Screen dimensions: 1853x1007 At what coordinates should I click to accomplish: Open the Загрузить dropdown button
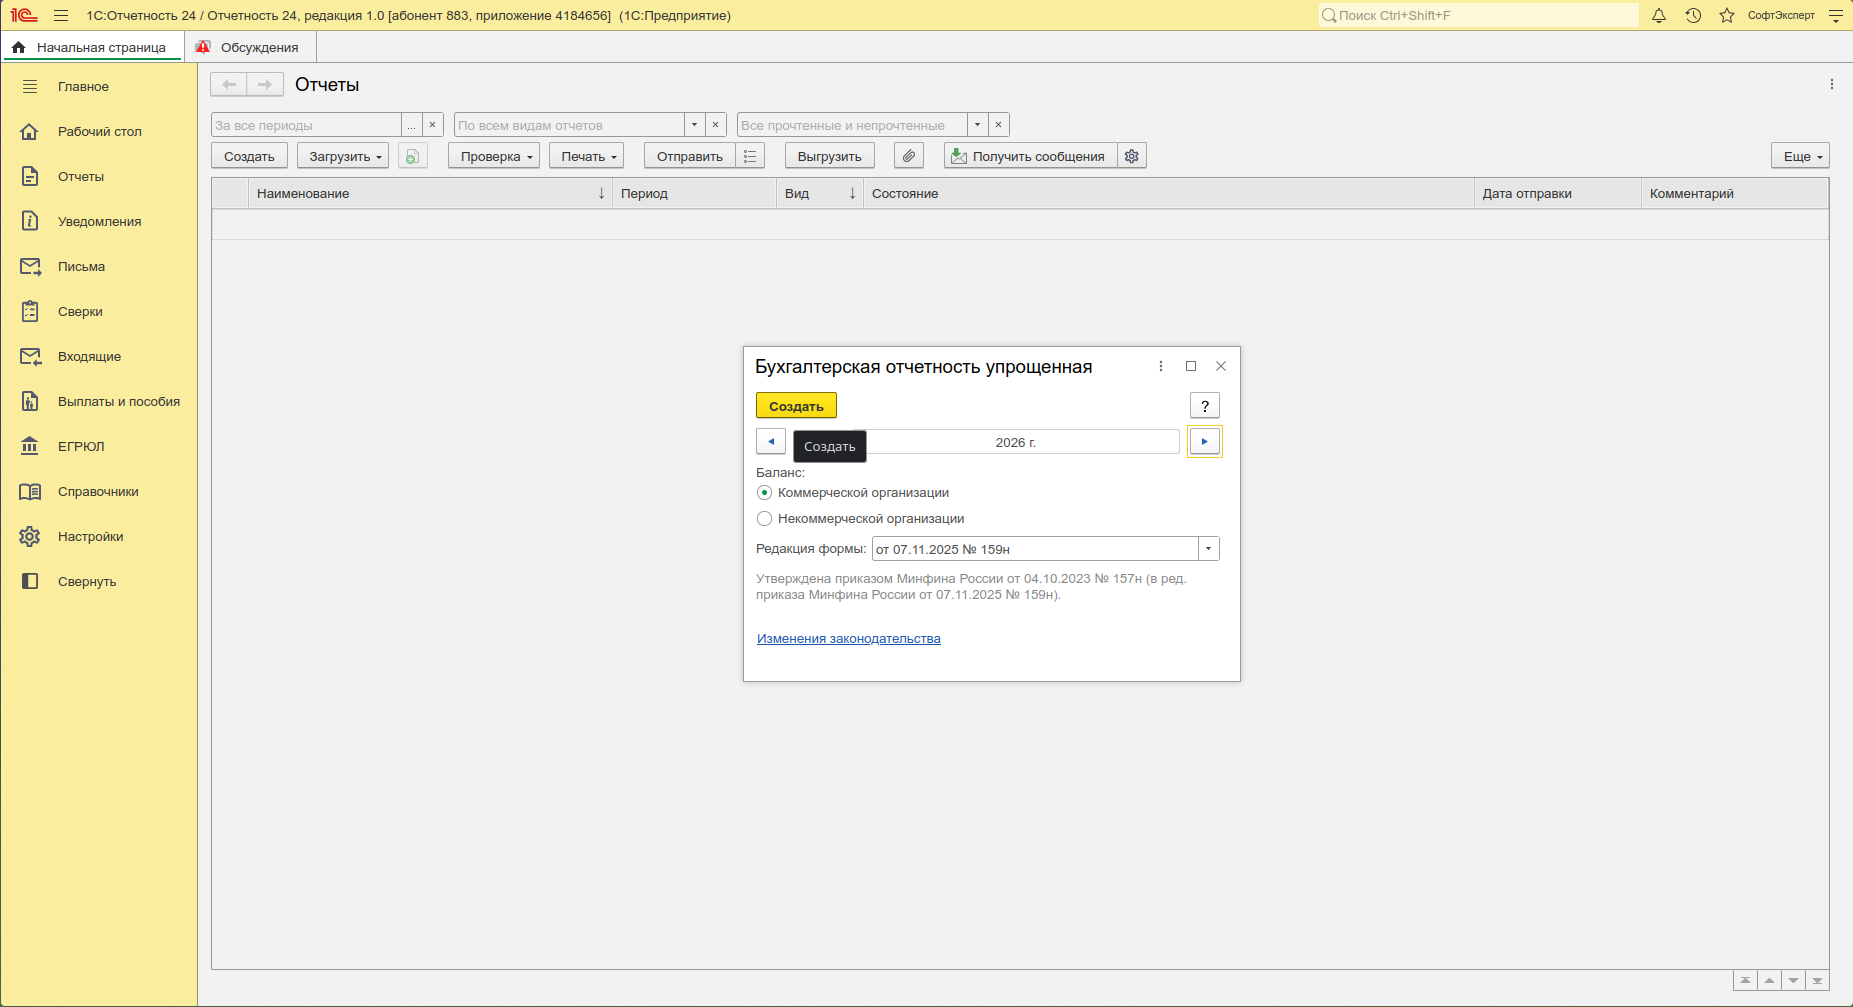(x=343, y=156)
